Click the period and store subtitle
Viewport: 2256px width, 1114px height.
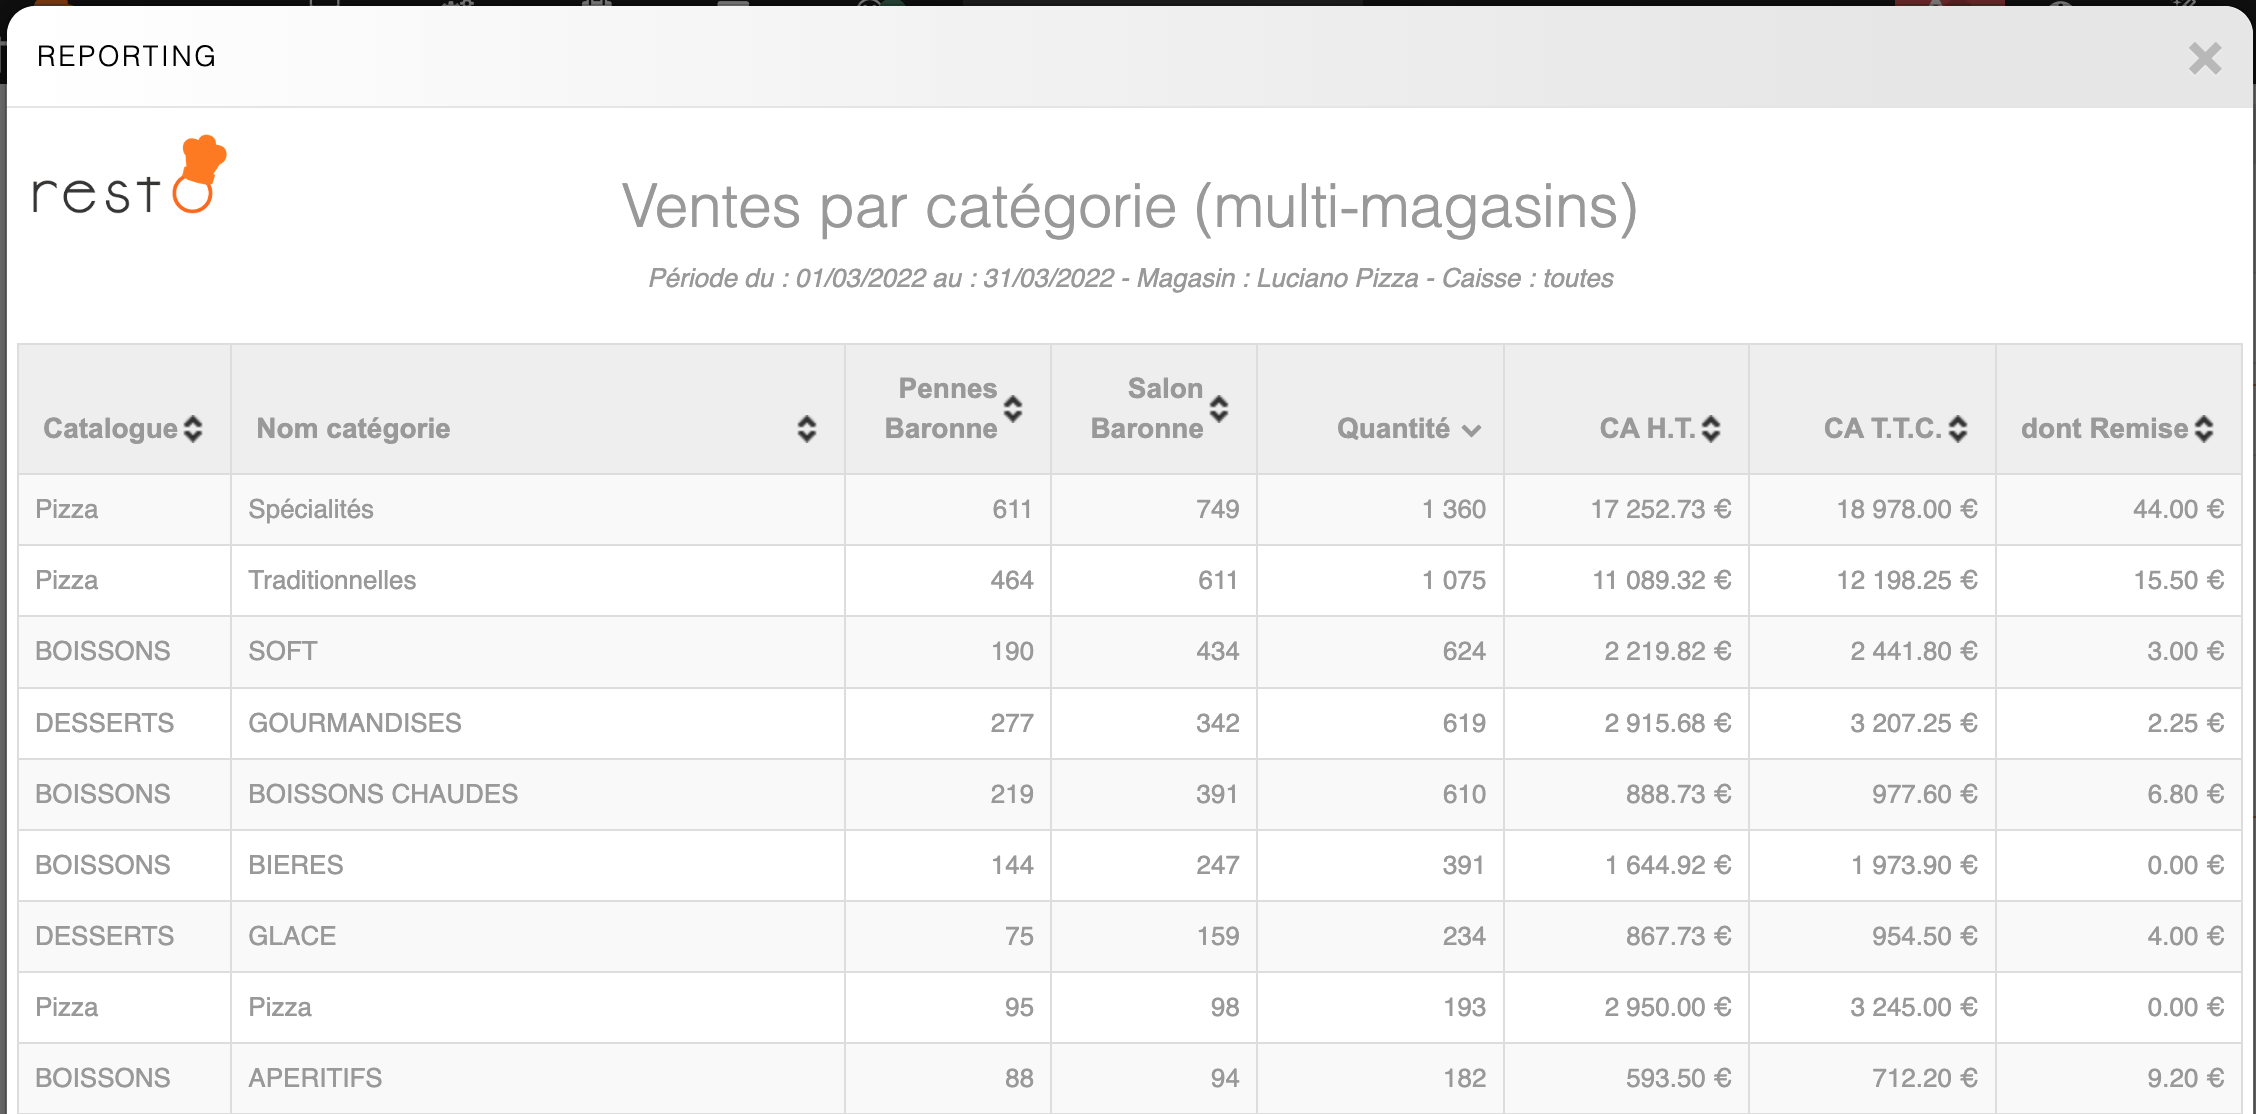click(1130, 278)
